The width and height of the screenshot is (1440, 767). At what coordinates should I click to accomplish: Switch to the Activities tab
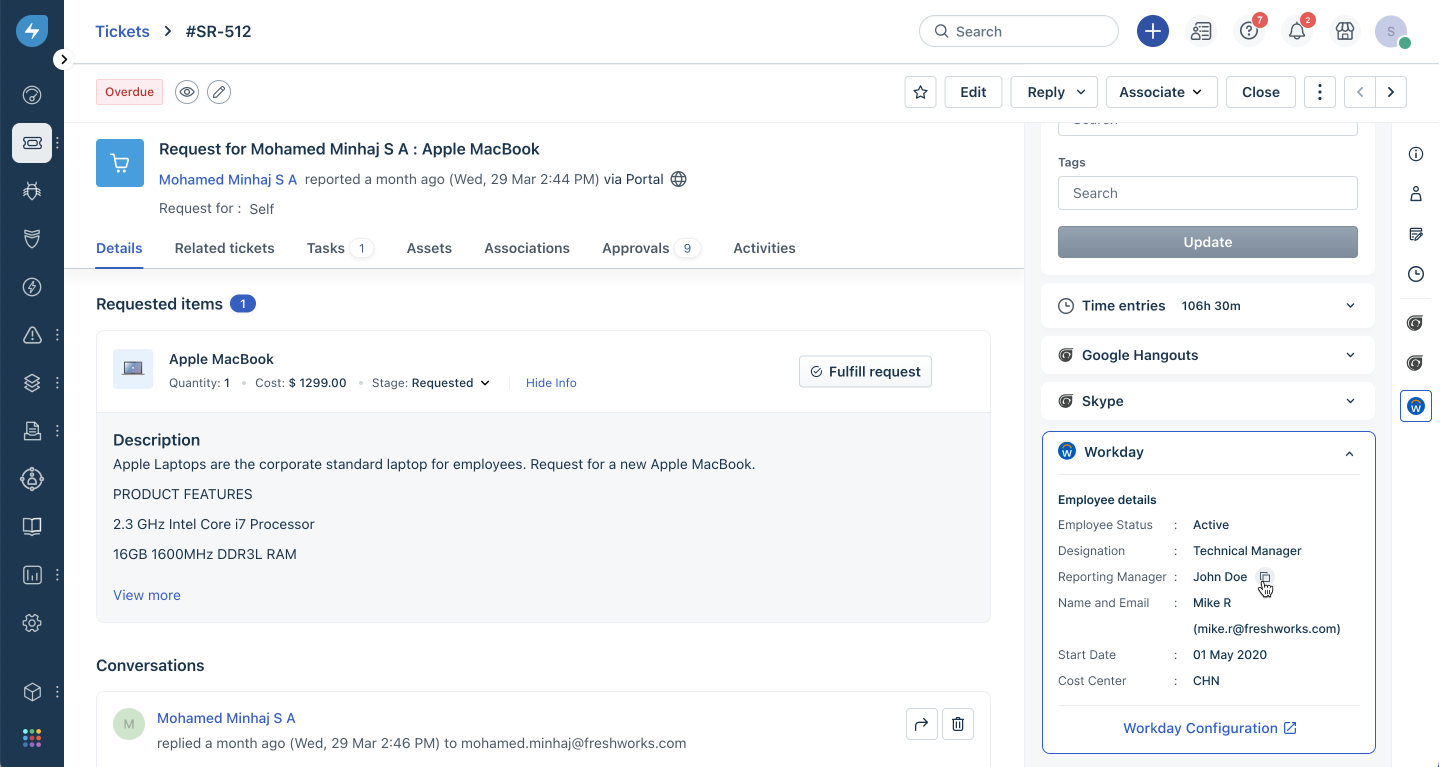(764, 248)
